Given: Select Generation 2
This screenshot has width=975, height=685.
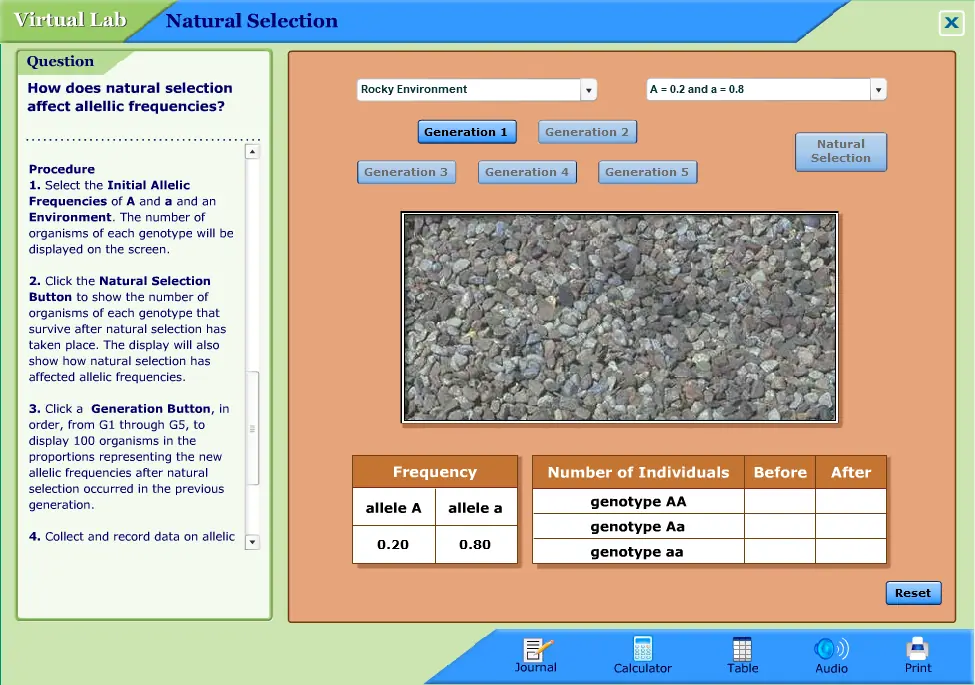Looking at the screenshot, I should tap(587, 132).
